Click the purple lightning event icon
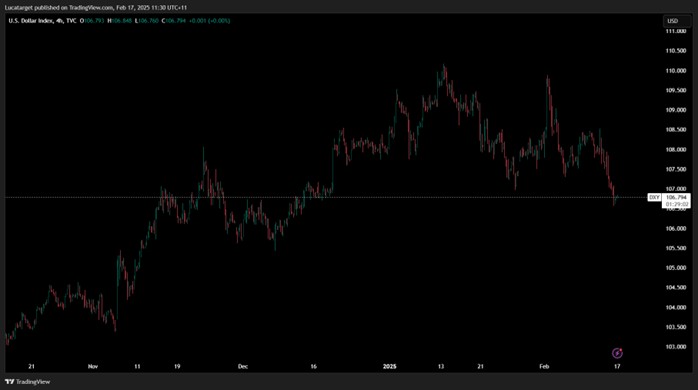Viewport: 698px width, 390px height. tap(617, 353)
